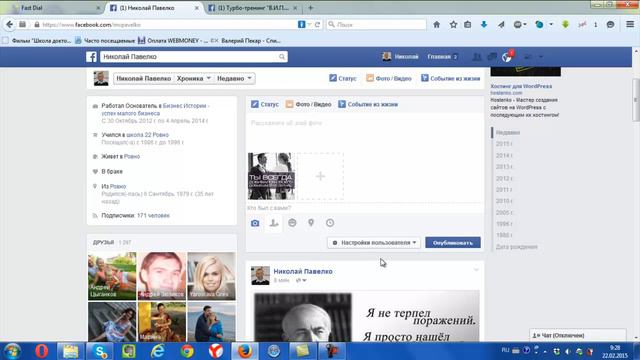Open the Firefox hamburger menu
The image size is (640, 360).
tap(630, 24)
